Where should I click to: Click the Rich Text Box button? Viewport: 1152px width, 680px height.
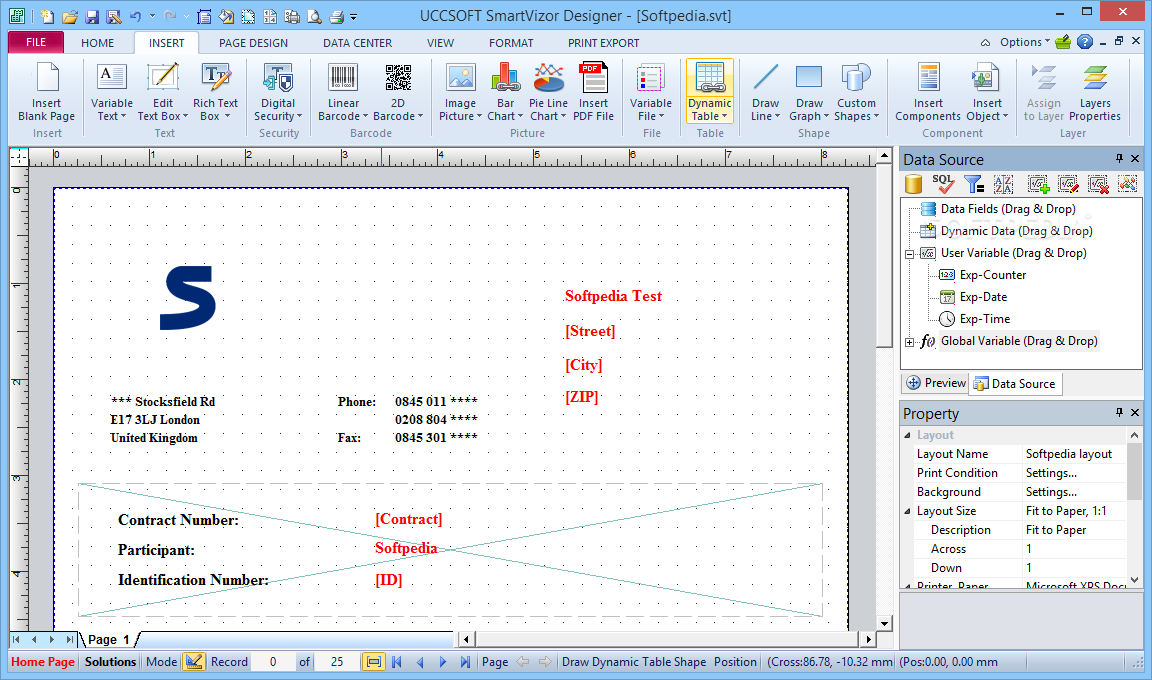click(215, 93)
